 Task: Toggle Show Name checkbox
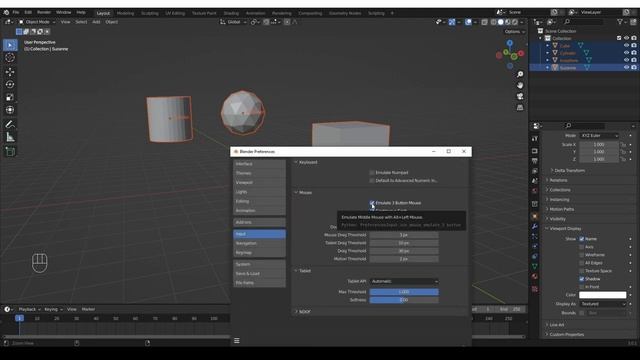click(582, 239)
